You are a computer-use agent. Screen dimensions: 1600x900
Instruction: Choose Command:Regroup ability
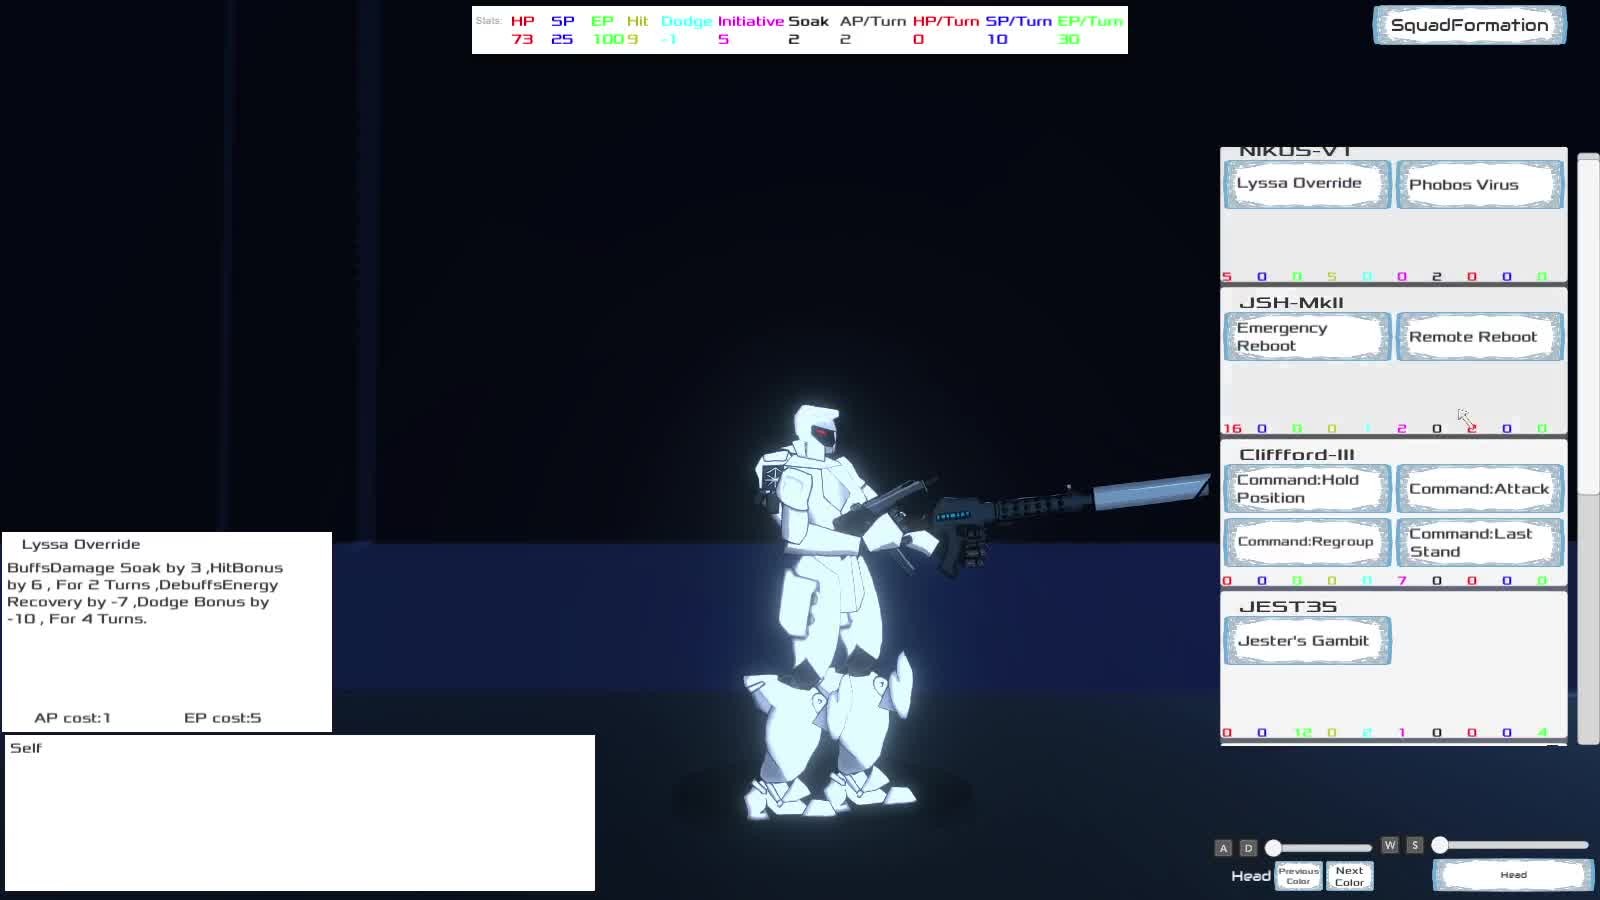coord(1306,542)
